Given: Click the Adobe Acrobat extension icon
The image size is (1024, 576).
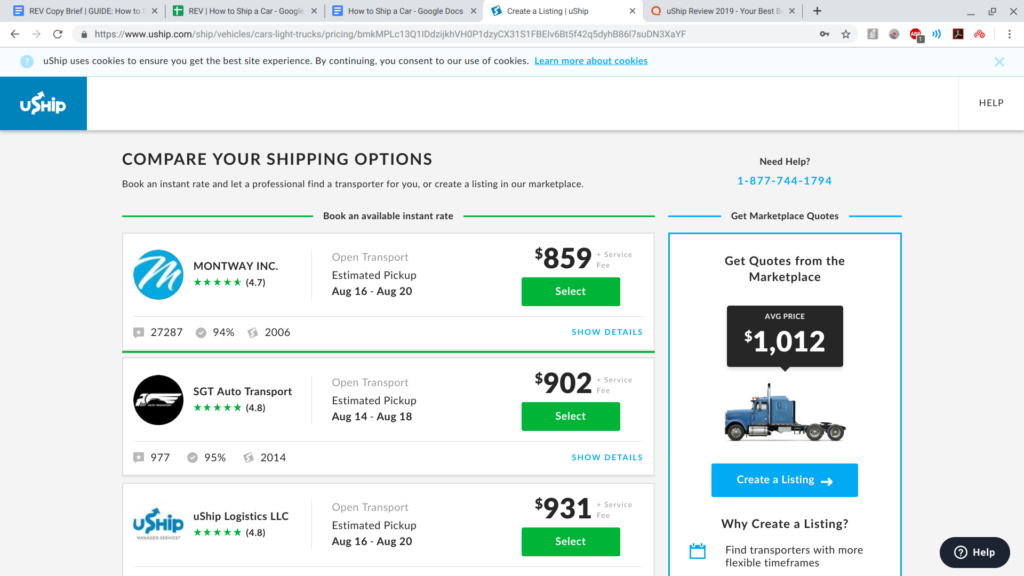Looking at the screenshot, I should pyautogui.click(x=958, y=33).
